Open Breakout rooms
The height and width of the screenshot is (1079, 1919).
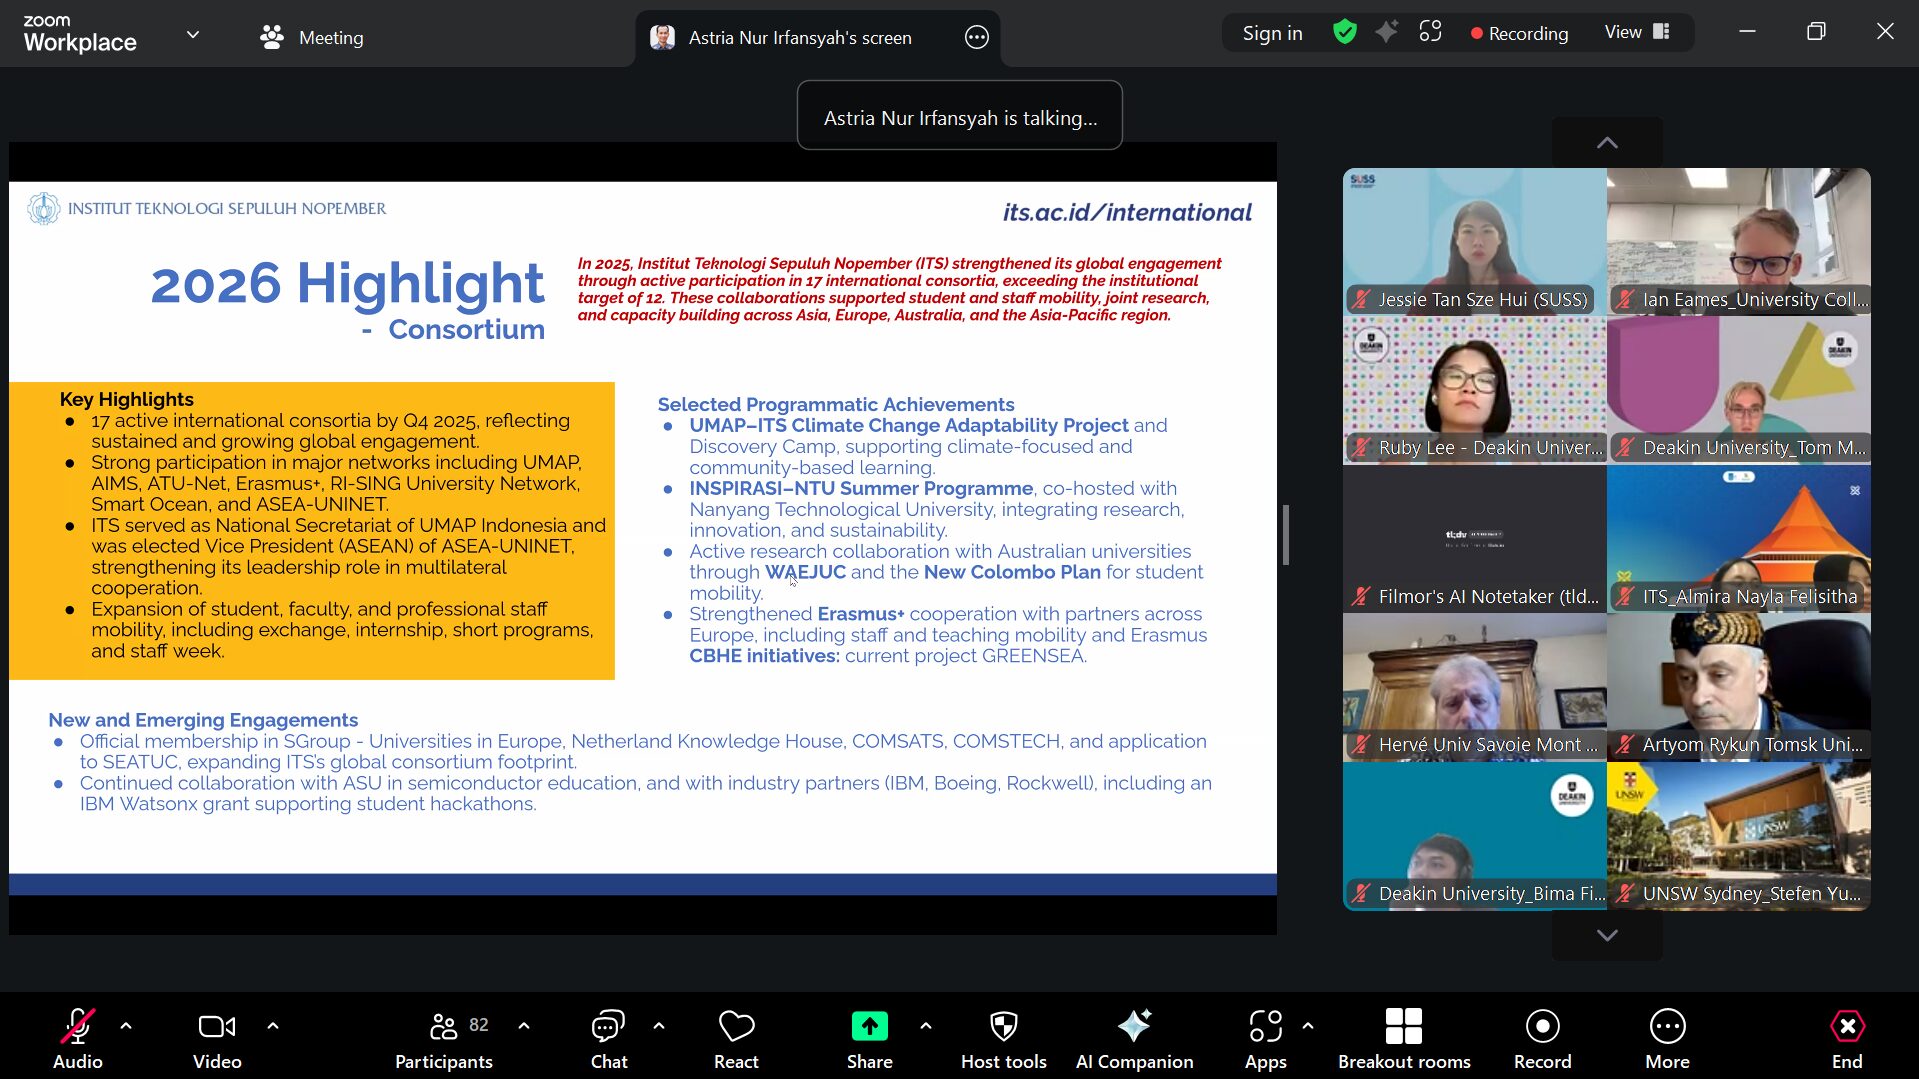click(1403, 1038)
